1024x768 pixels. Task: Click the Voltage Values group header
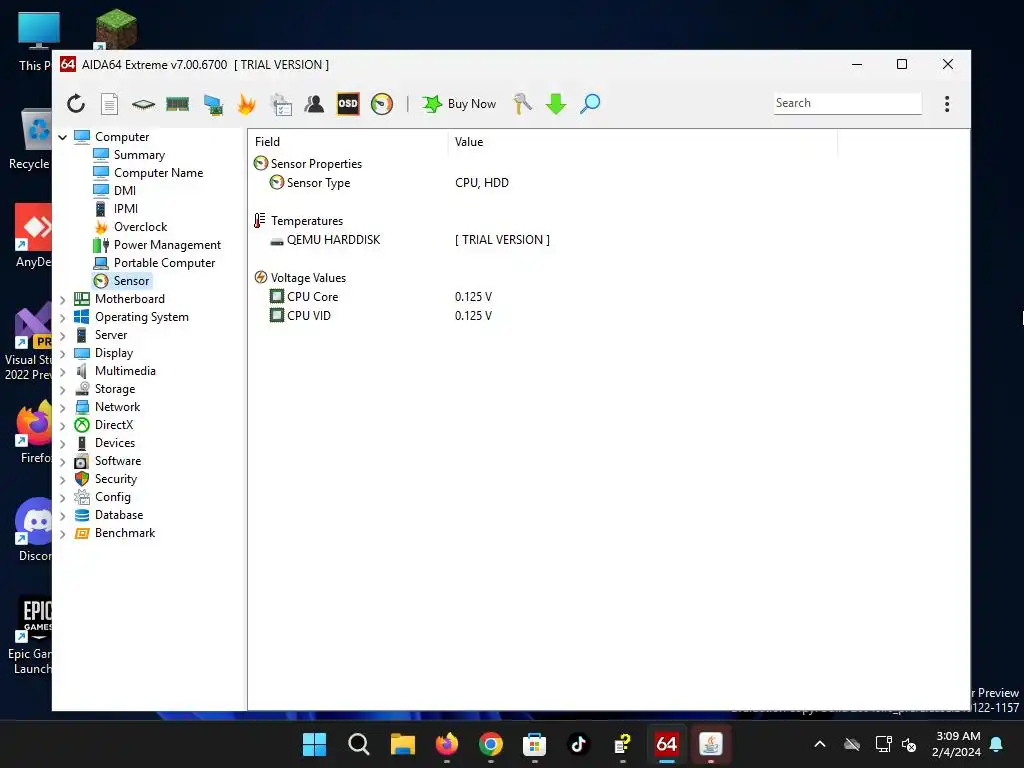coord(308,278)
